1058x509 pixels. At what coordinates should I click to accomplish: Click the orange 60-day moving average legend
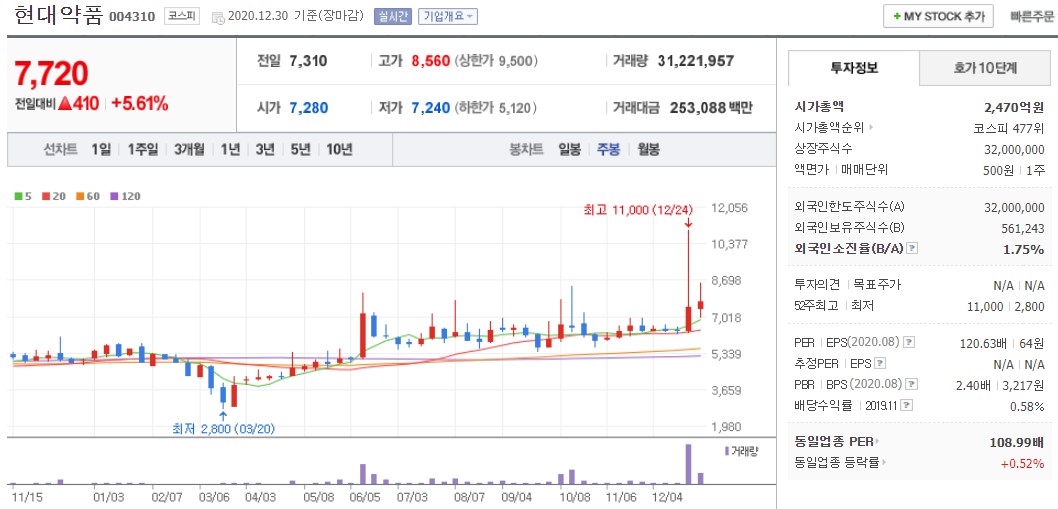pos(88,196)
